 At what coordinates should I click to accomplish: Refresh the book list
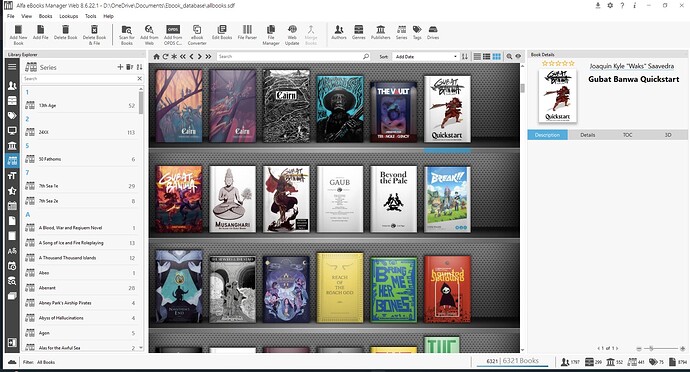tap(165, 56)
